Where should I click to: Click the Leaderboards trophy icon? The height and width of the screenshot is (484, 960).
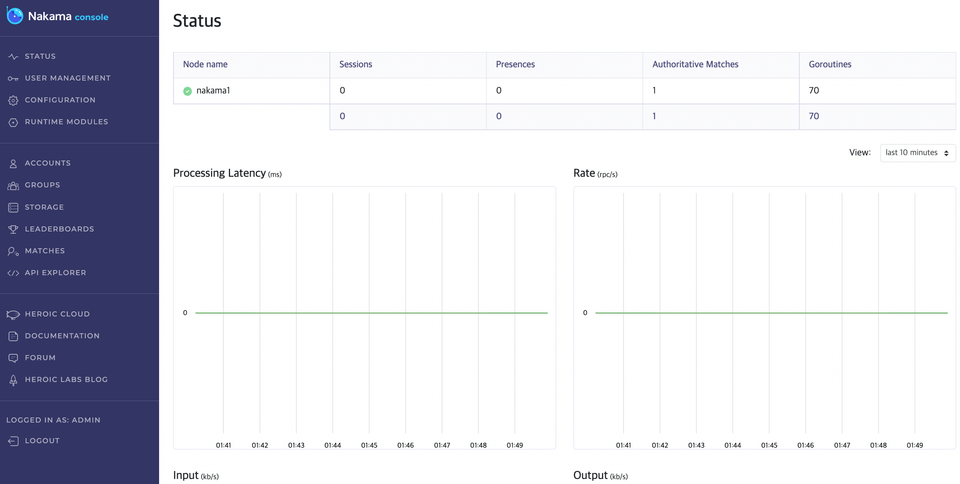(13, 229)
